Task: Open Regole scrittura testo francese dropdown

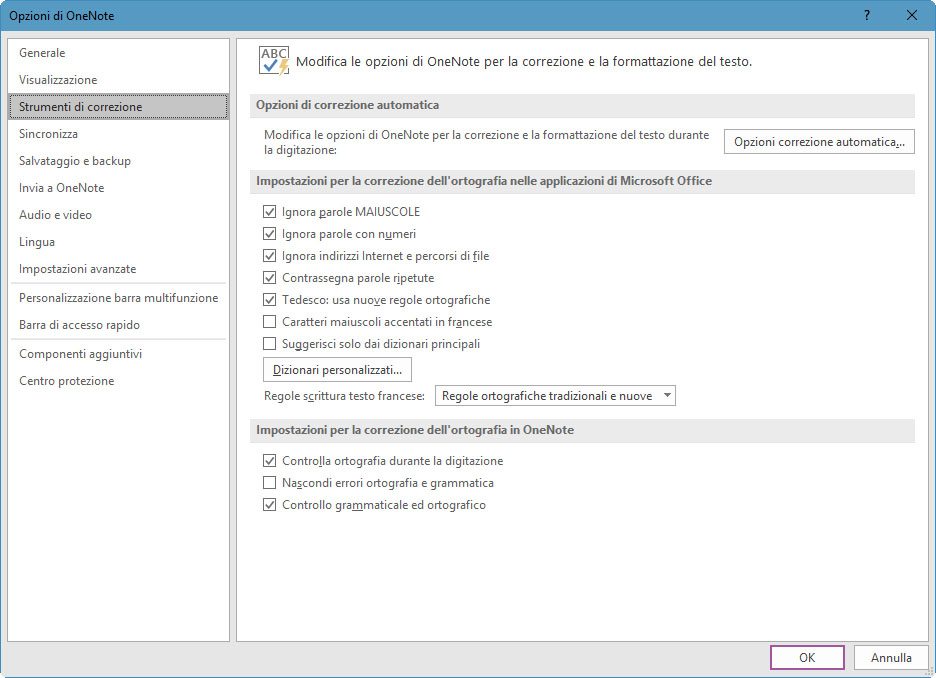Action: (555, 396)
